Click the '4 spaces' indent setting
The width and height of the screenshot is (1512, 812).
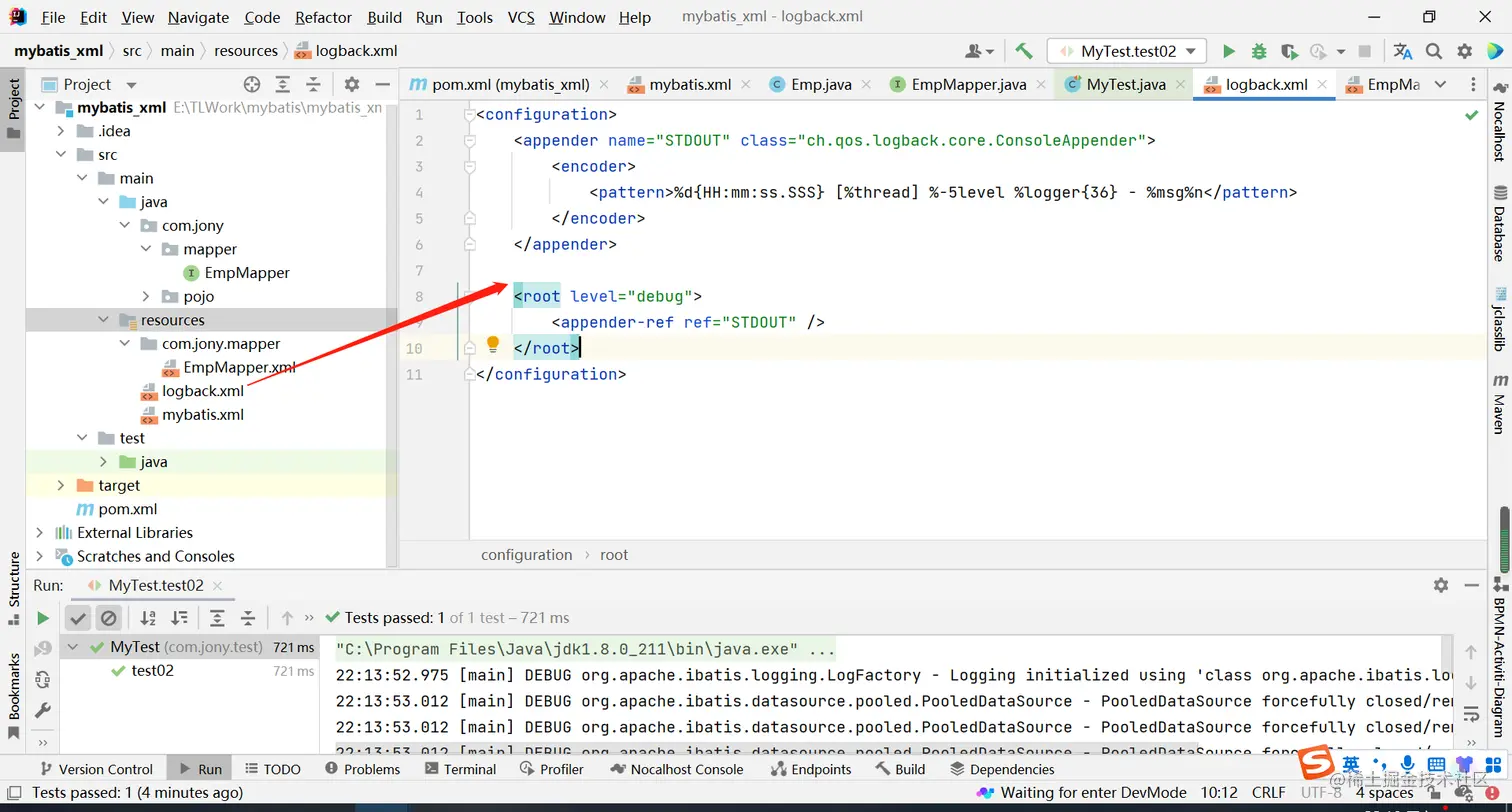tap(1384, 793)
